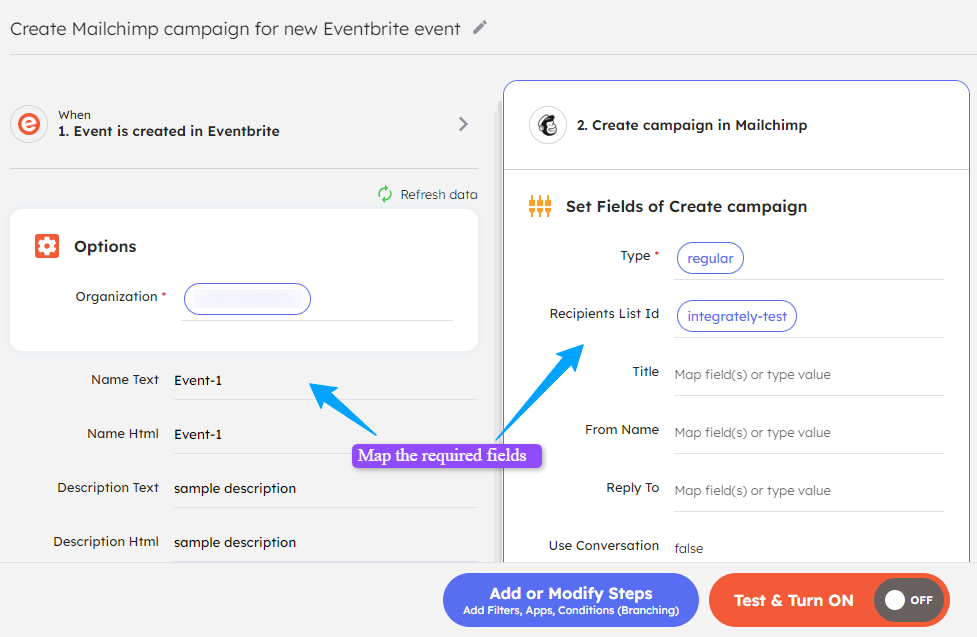
Task: Click the Title input field
Action: [x=807, y=375]
